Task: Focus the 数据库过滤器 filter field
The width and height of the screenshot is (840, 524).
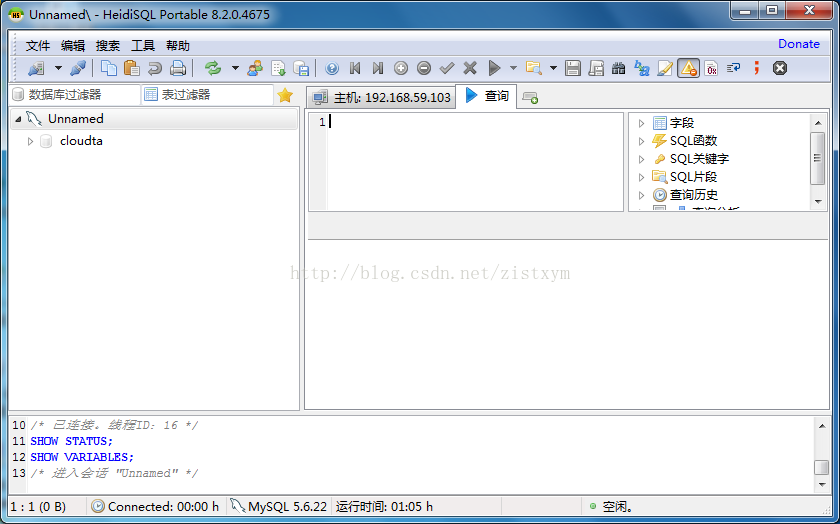Action: coord(75,95)
